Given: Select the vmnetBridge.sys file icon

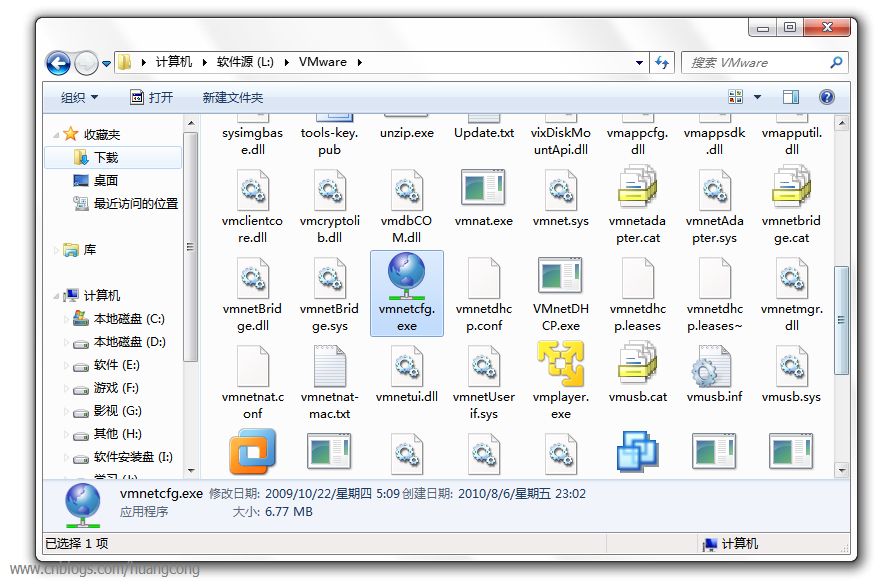Looking at the screenshot, I should point(330,278).
